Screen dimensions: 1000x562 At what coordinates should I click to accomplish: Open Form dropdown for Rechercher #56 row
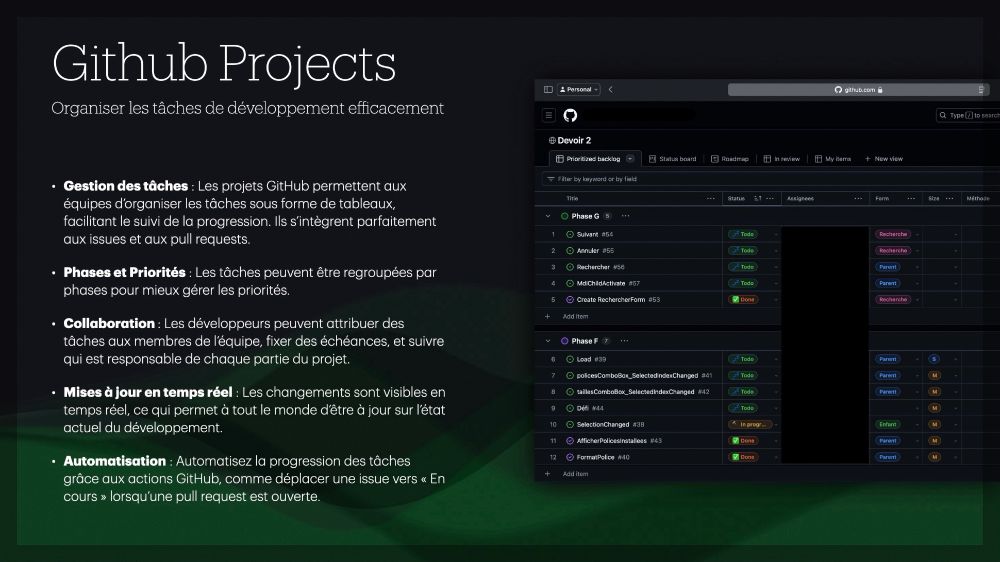(917, 267)
